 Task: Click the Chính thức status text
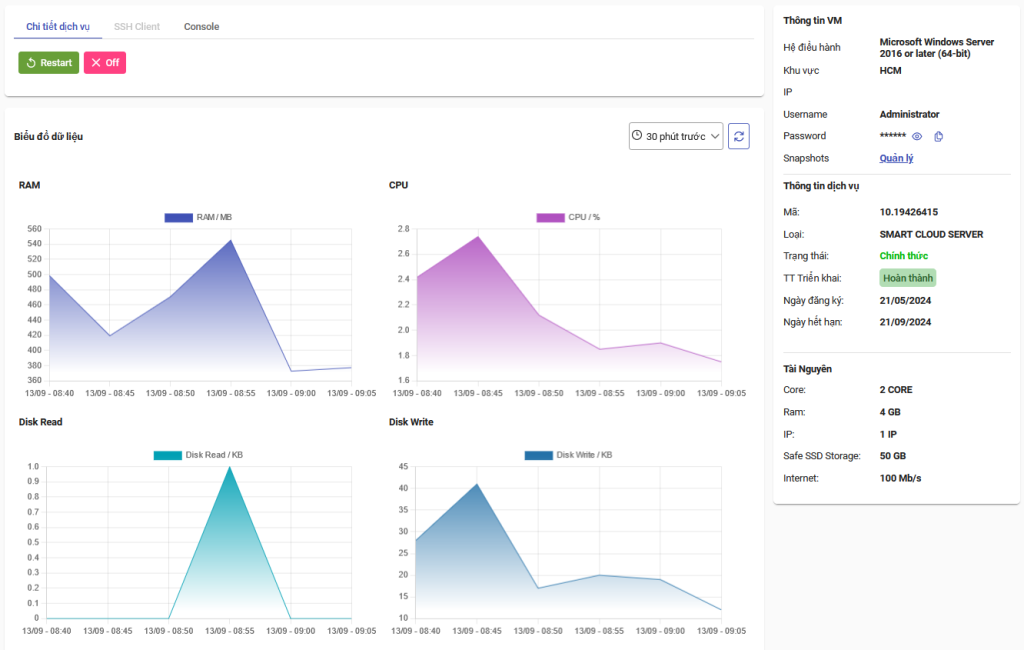[903, 256]
